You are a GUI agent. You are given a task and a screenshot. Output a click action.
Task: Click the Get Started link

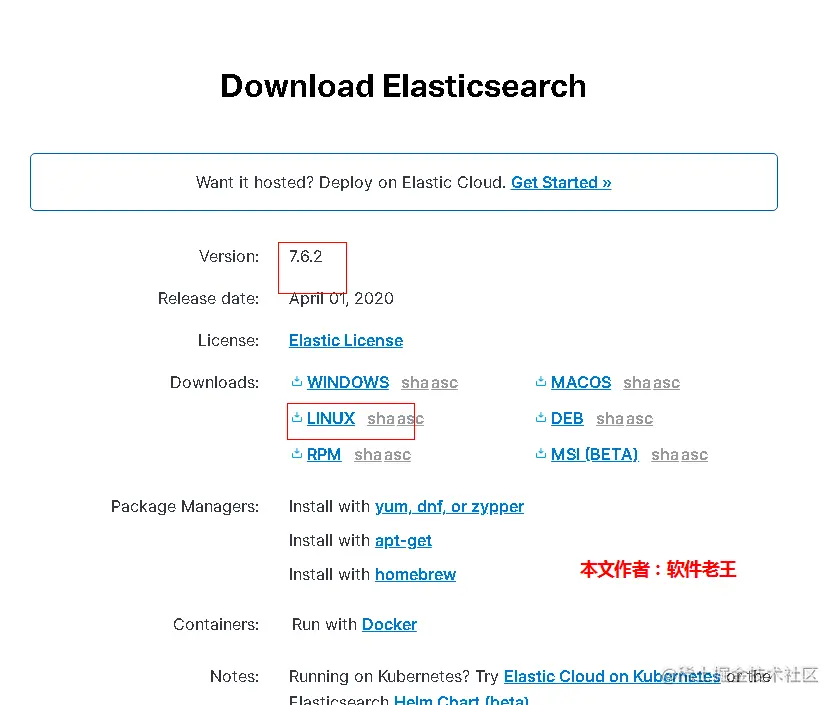561,182
